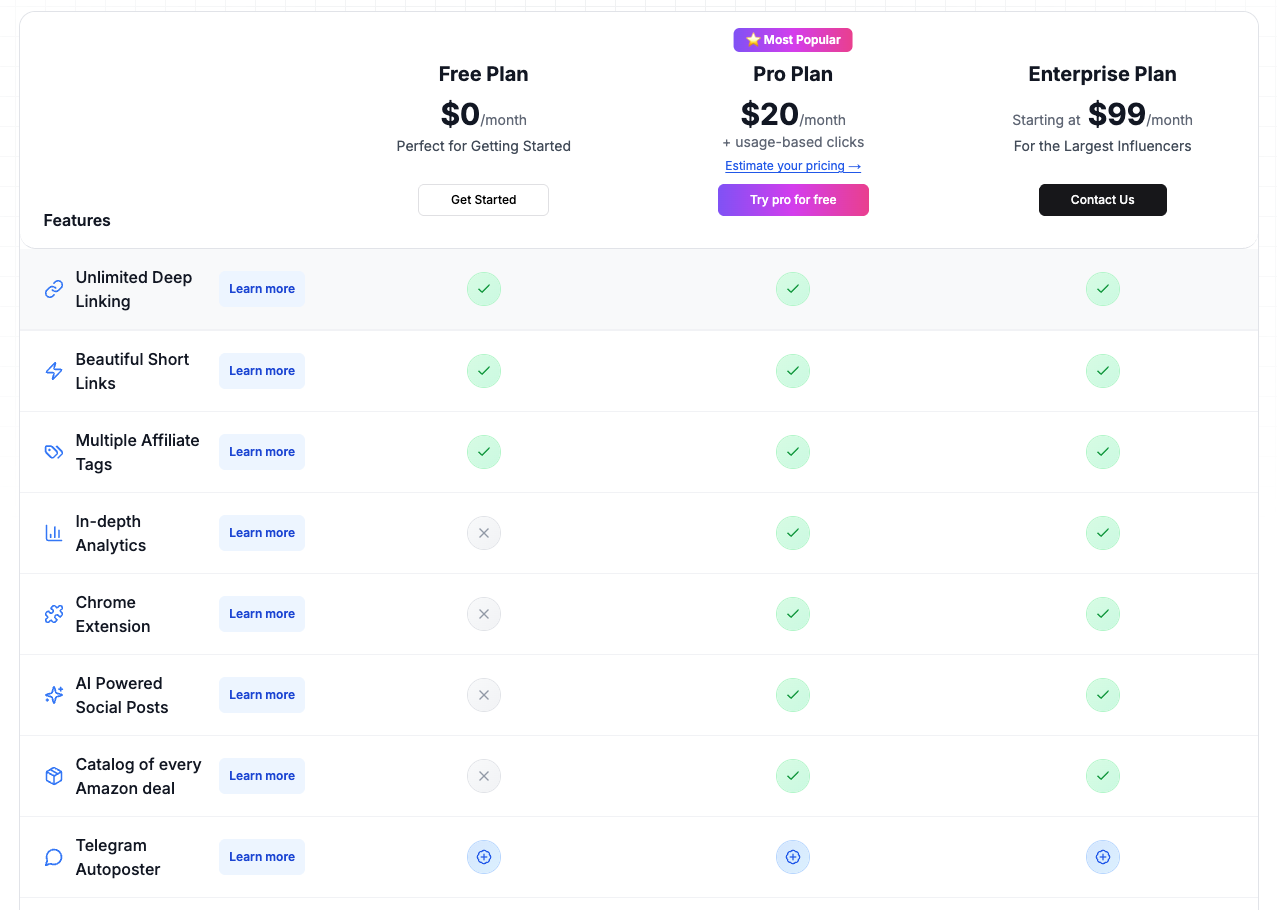Click Learn more for Chrome Extension
1277x910 pixels.
tap(262, 614)
